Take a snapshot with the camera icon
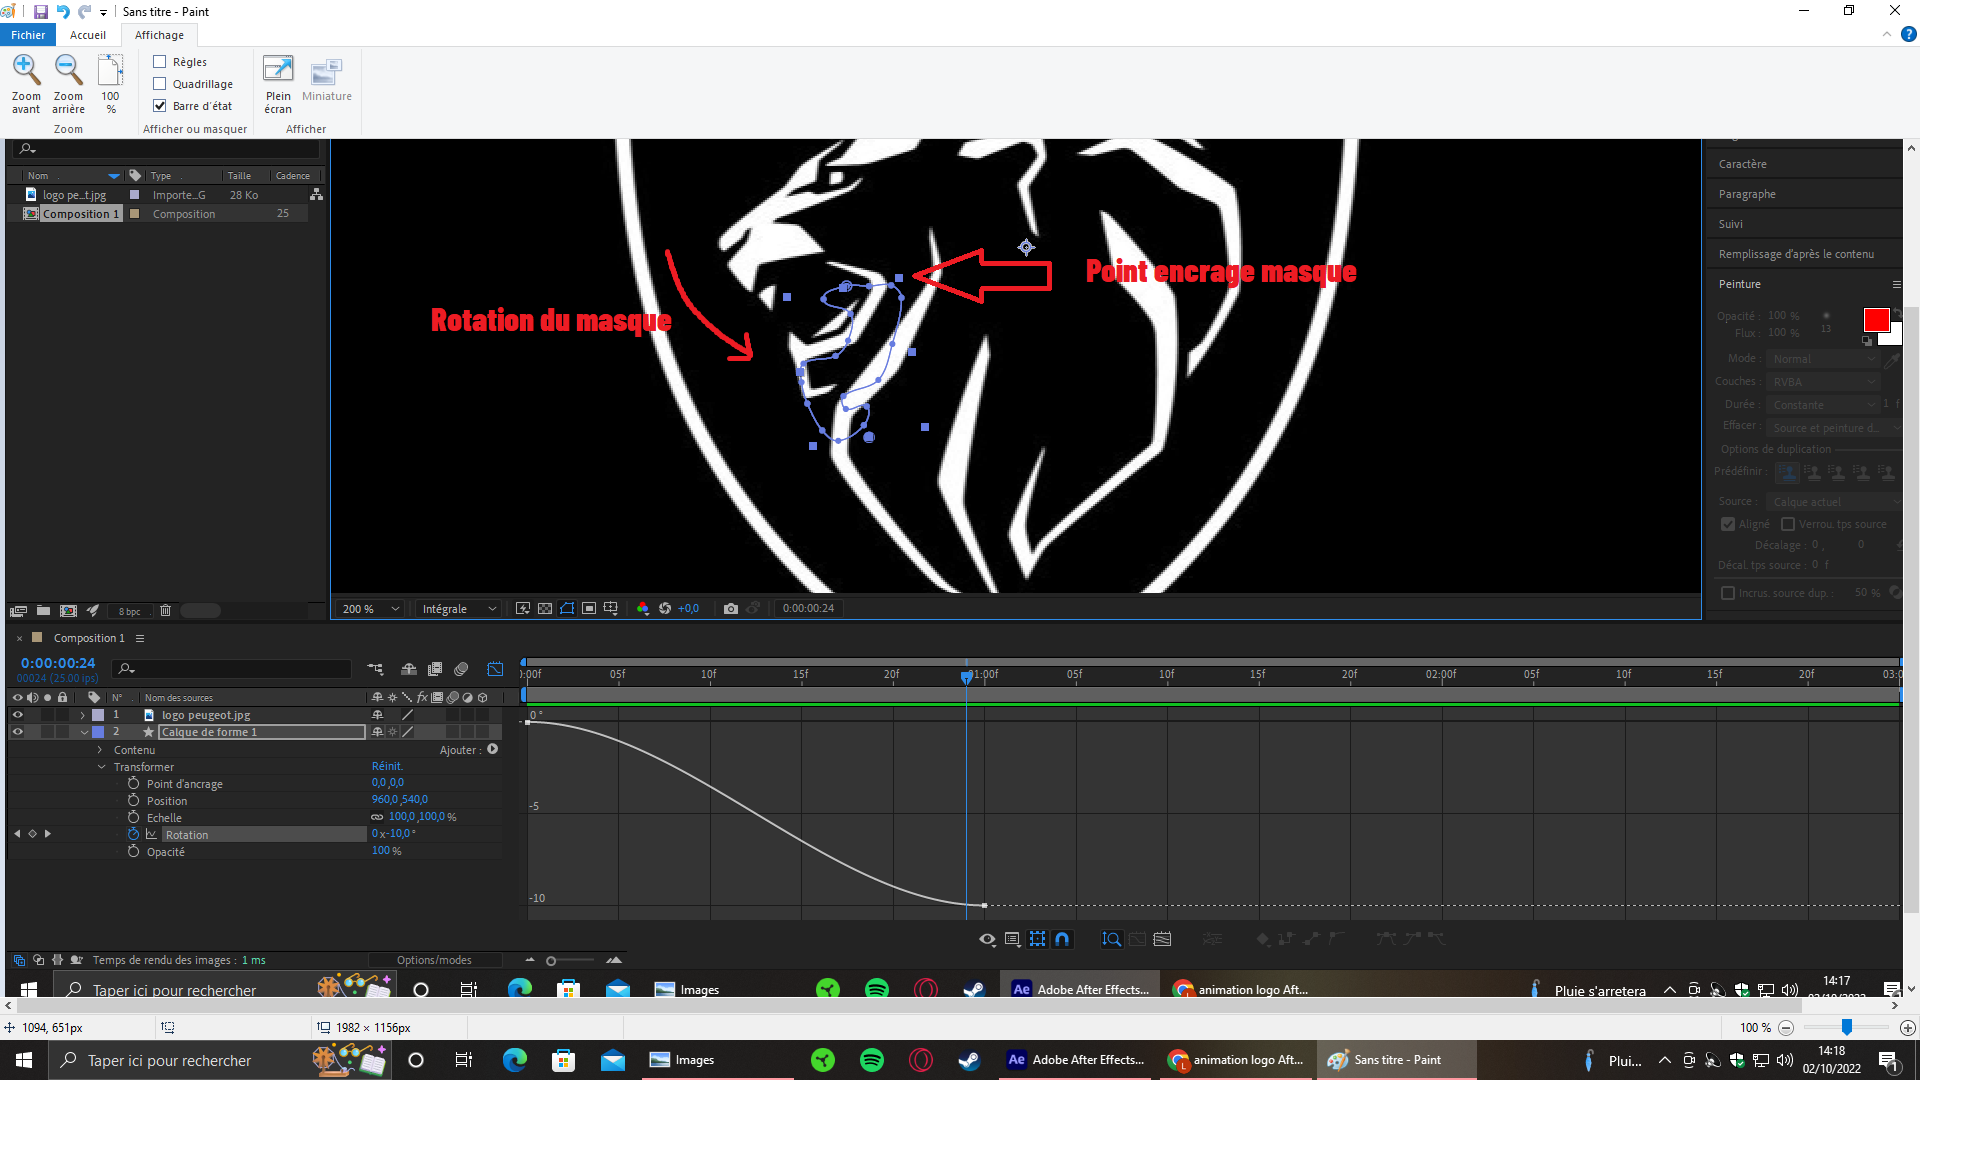This screenshot has width=1982, height=1156. click(731, 608)
